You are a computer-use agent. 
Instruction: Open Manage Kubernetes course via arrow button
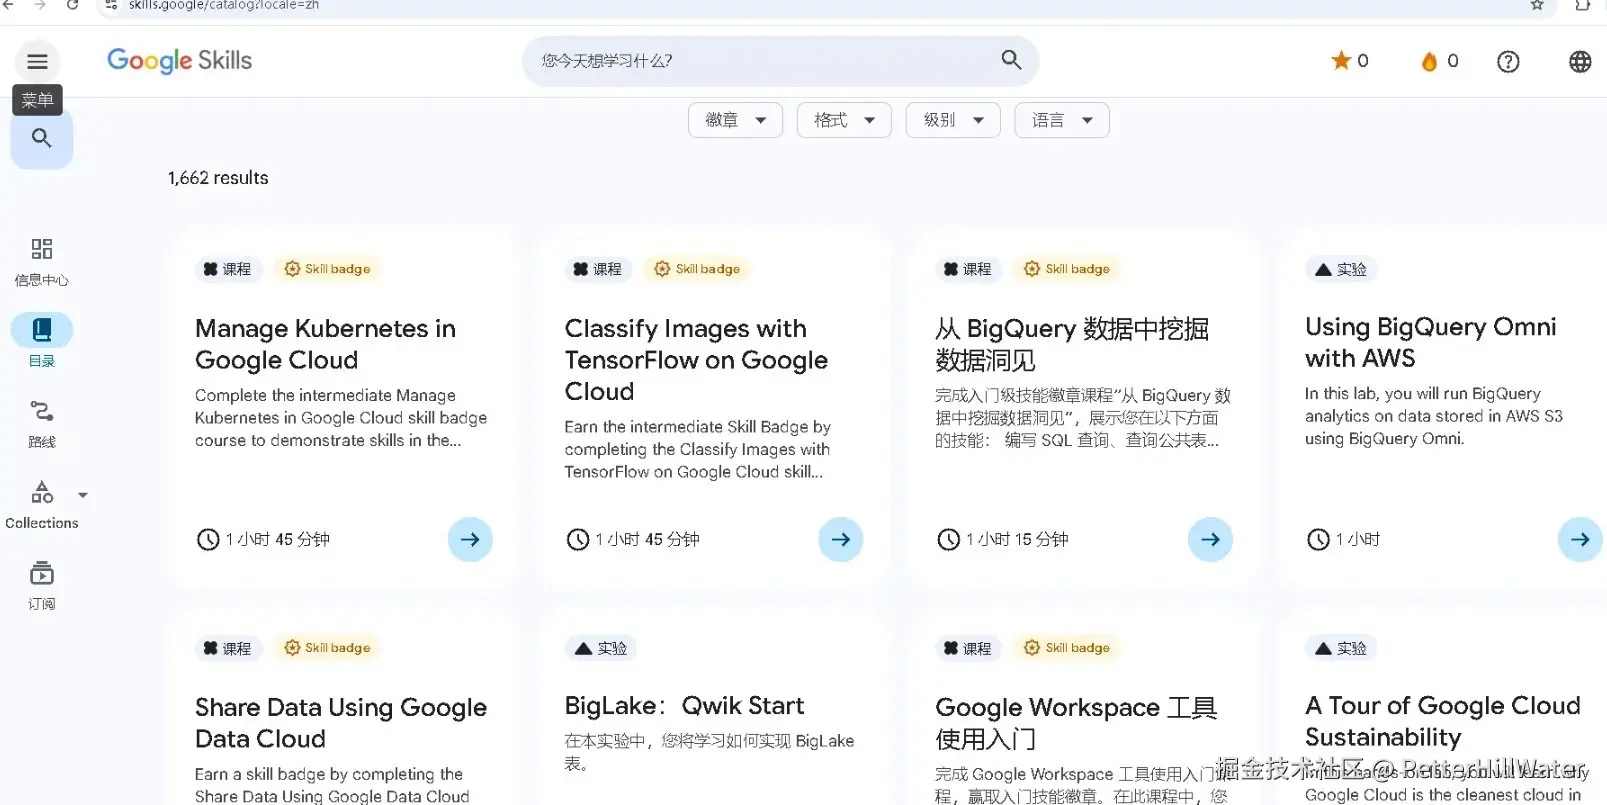pos(470,539)
